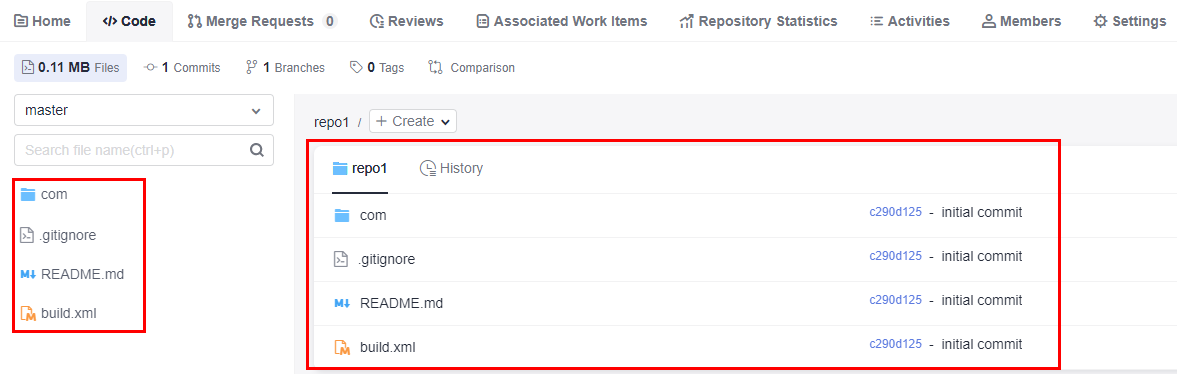1177x374 pixels.
Task: Switch to Merge Requests tab
Action: pyautogui.click(x=261, y=21)
